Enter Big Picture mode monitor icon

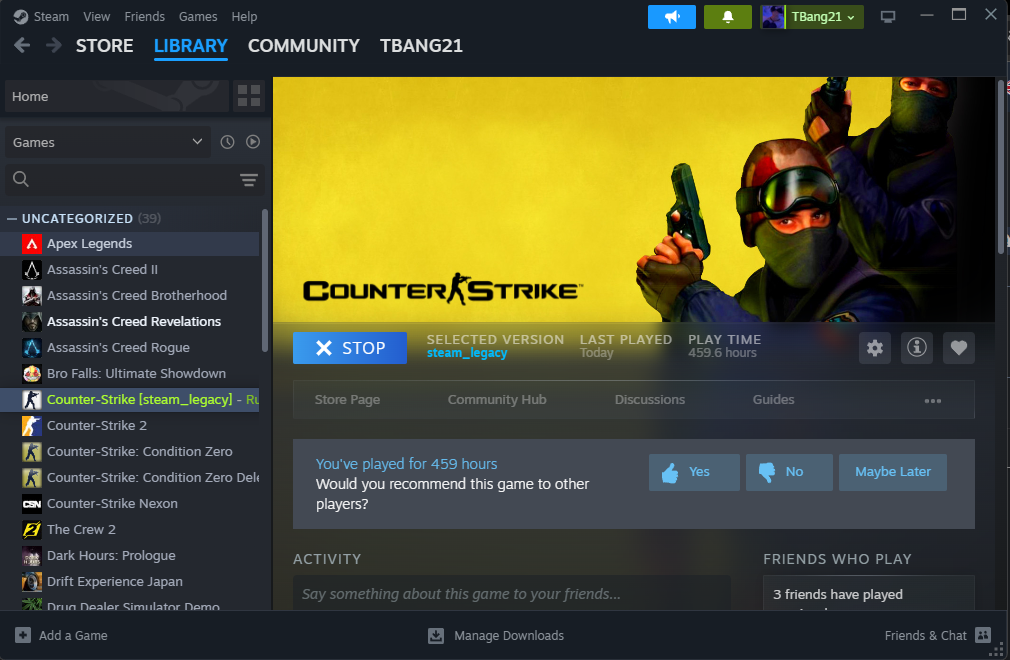[887, 17]
